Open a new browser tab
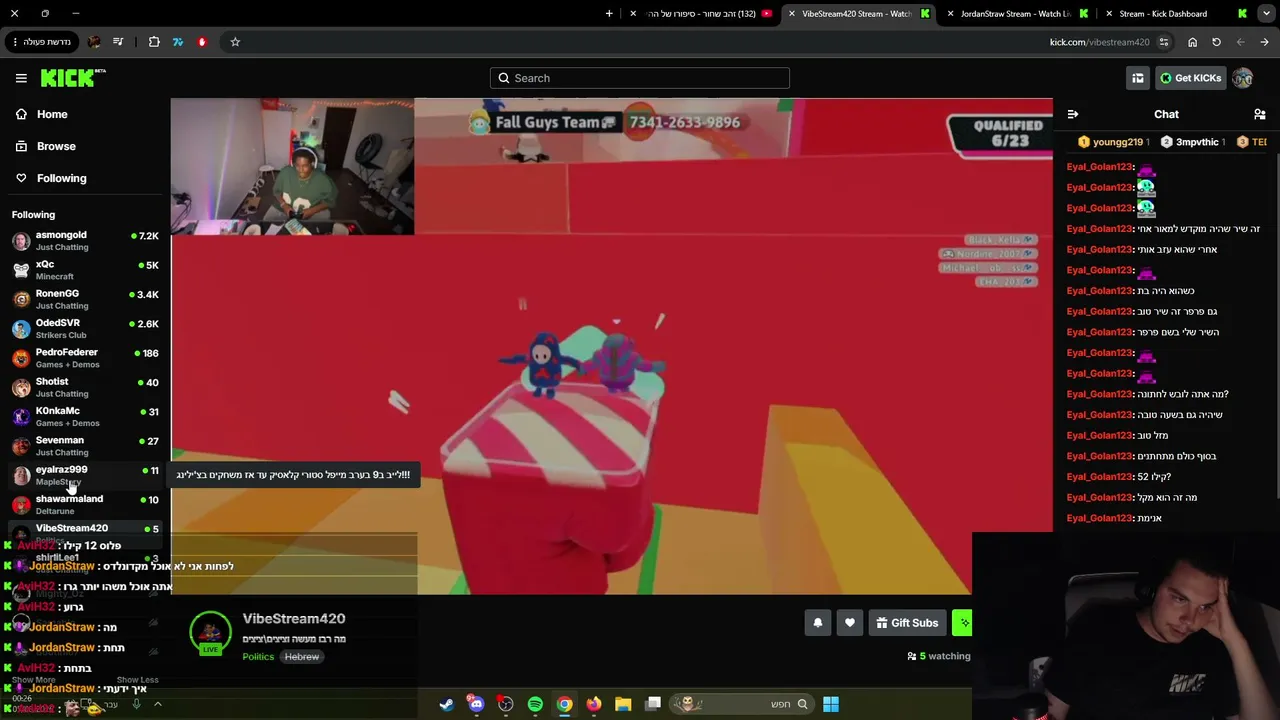 pyautogui.click(x=609, y=14)
